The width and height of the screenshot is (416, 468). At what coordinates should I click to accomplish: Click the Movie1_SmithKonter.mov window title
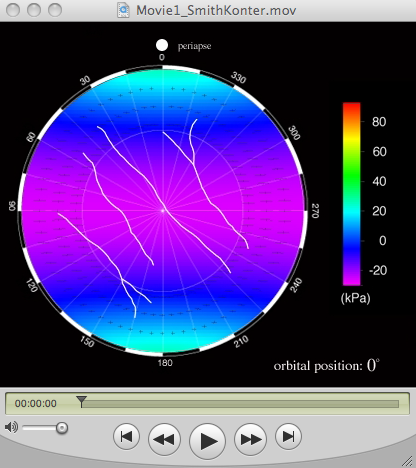point(216,10)
